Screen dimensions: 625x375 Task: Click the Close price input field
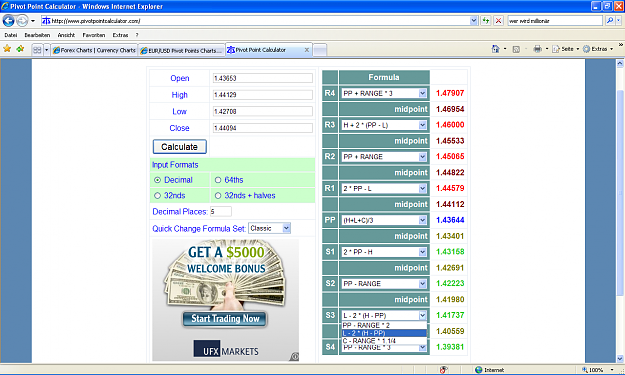point(262,128)
